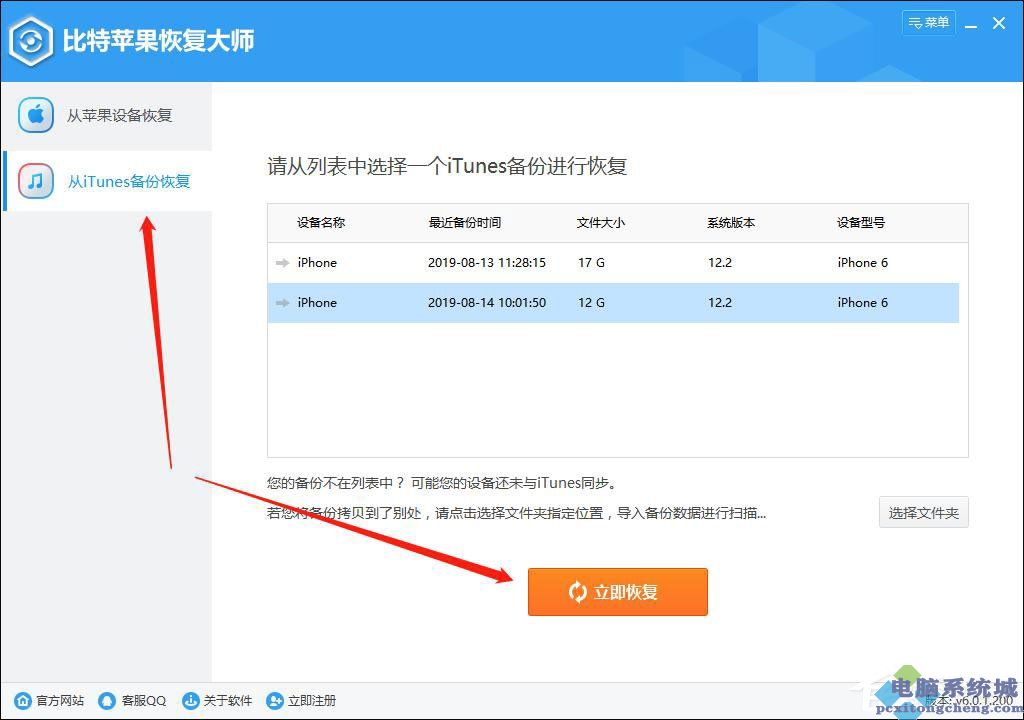Click the user-plus icon for 立即注册
1024x720 pixels.
[275, 700]
